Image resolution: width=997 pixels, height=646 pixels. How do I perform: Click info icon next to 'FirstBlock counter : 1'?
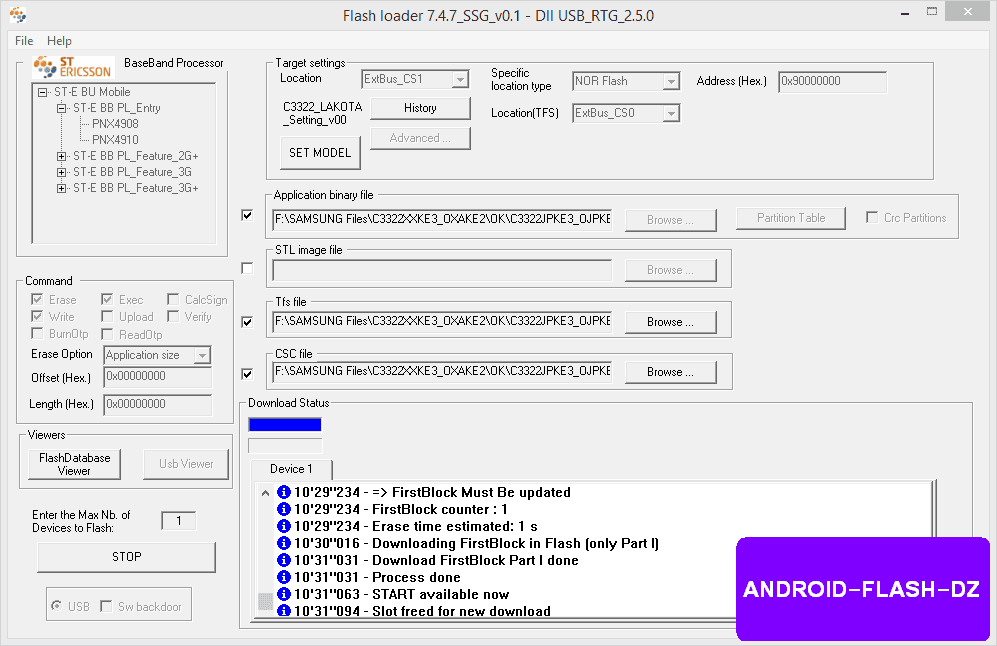coord(283,509)
